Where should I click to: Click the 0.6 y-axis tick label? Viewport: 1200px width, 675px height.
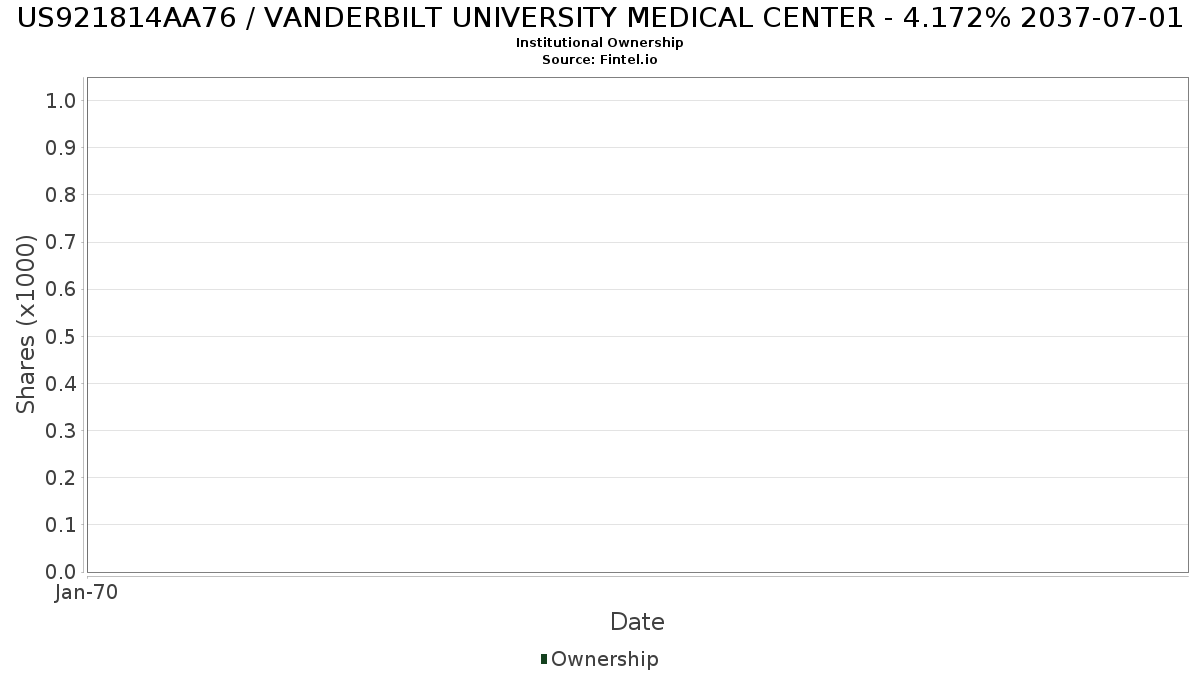61,289
